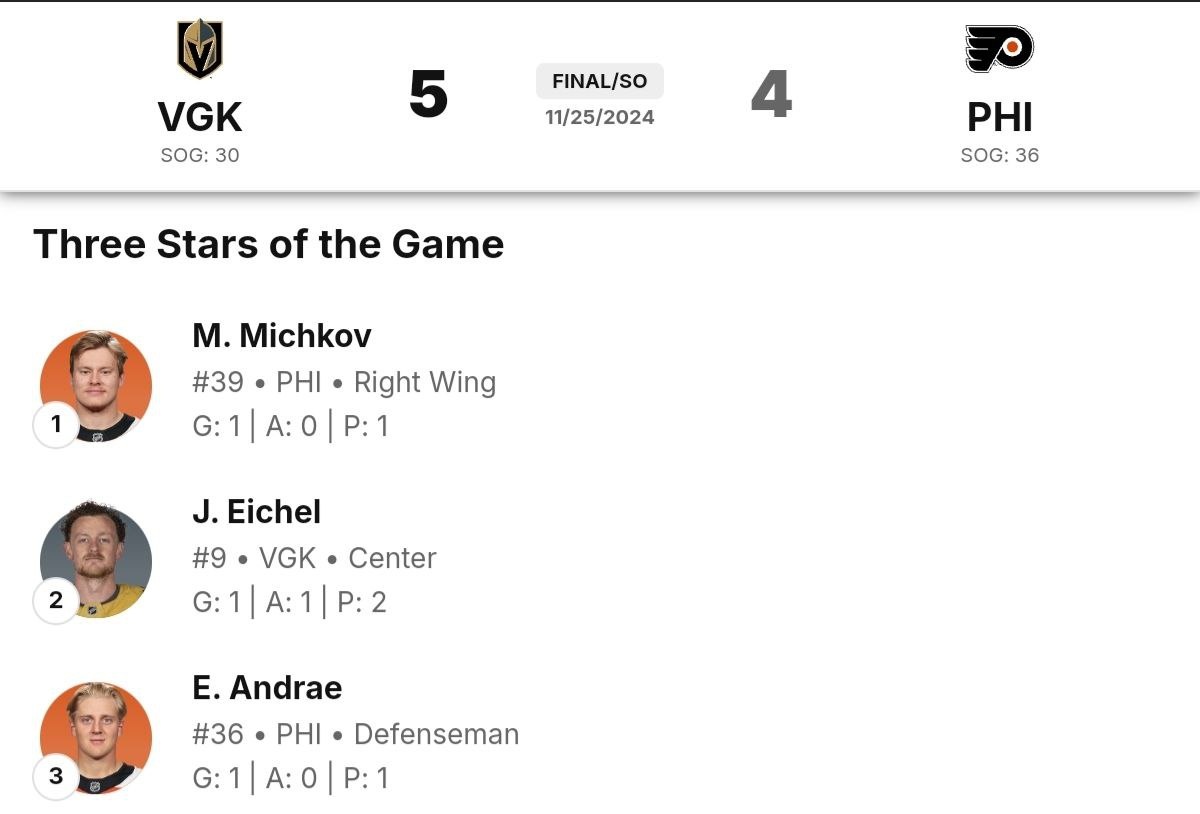1200x814 pixels.
Task: Open E. Andrae's headshot photo
Action: pos(97,735)
